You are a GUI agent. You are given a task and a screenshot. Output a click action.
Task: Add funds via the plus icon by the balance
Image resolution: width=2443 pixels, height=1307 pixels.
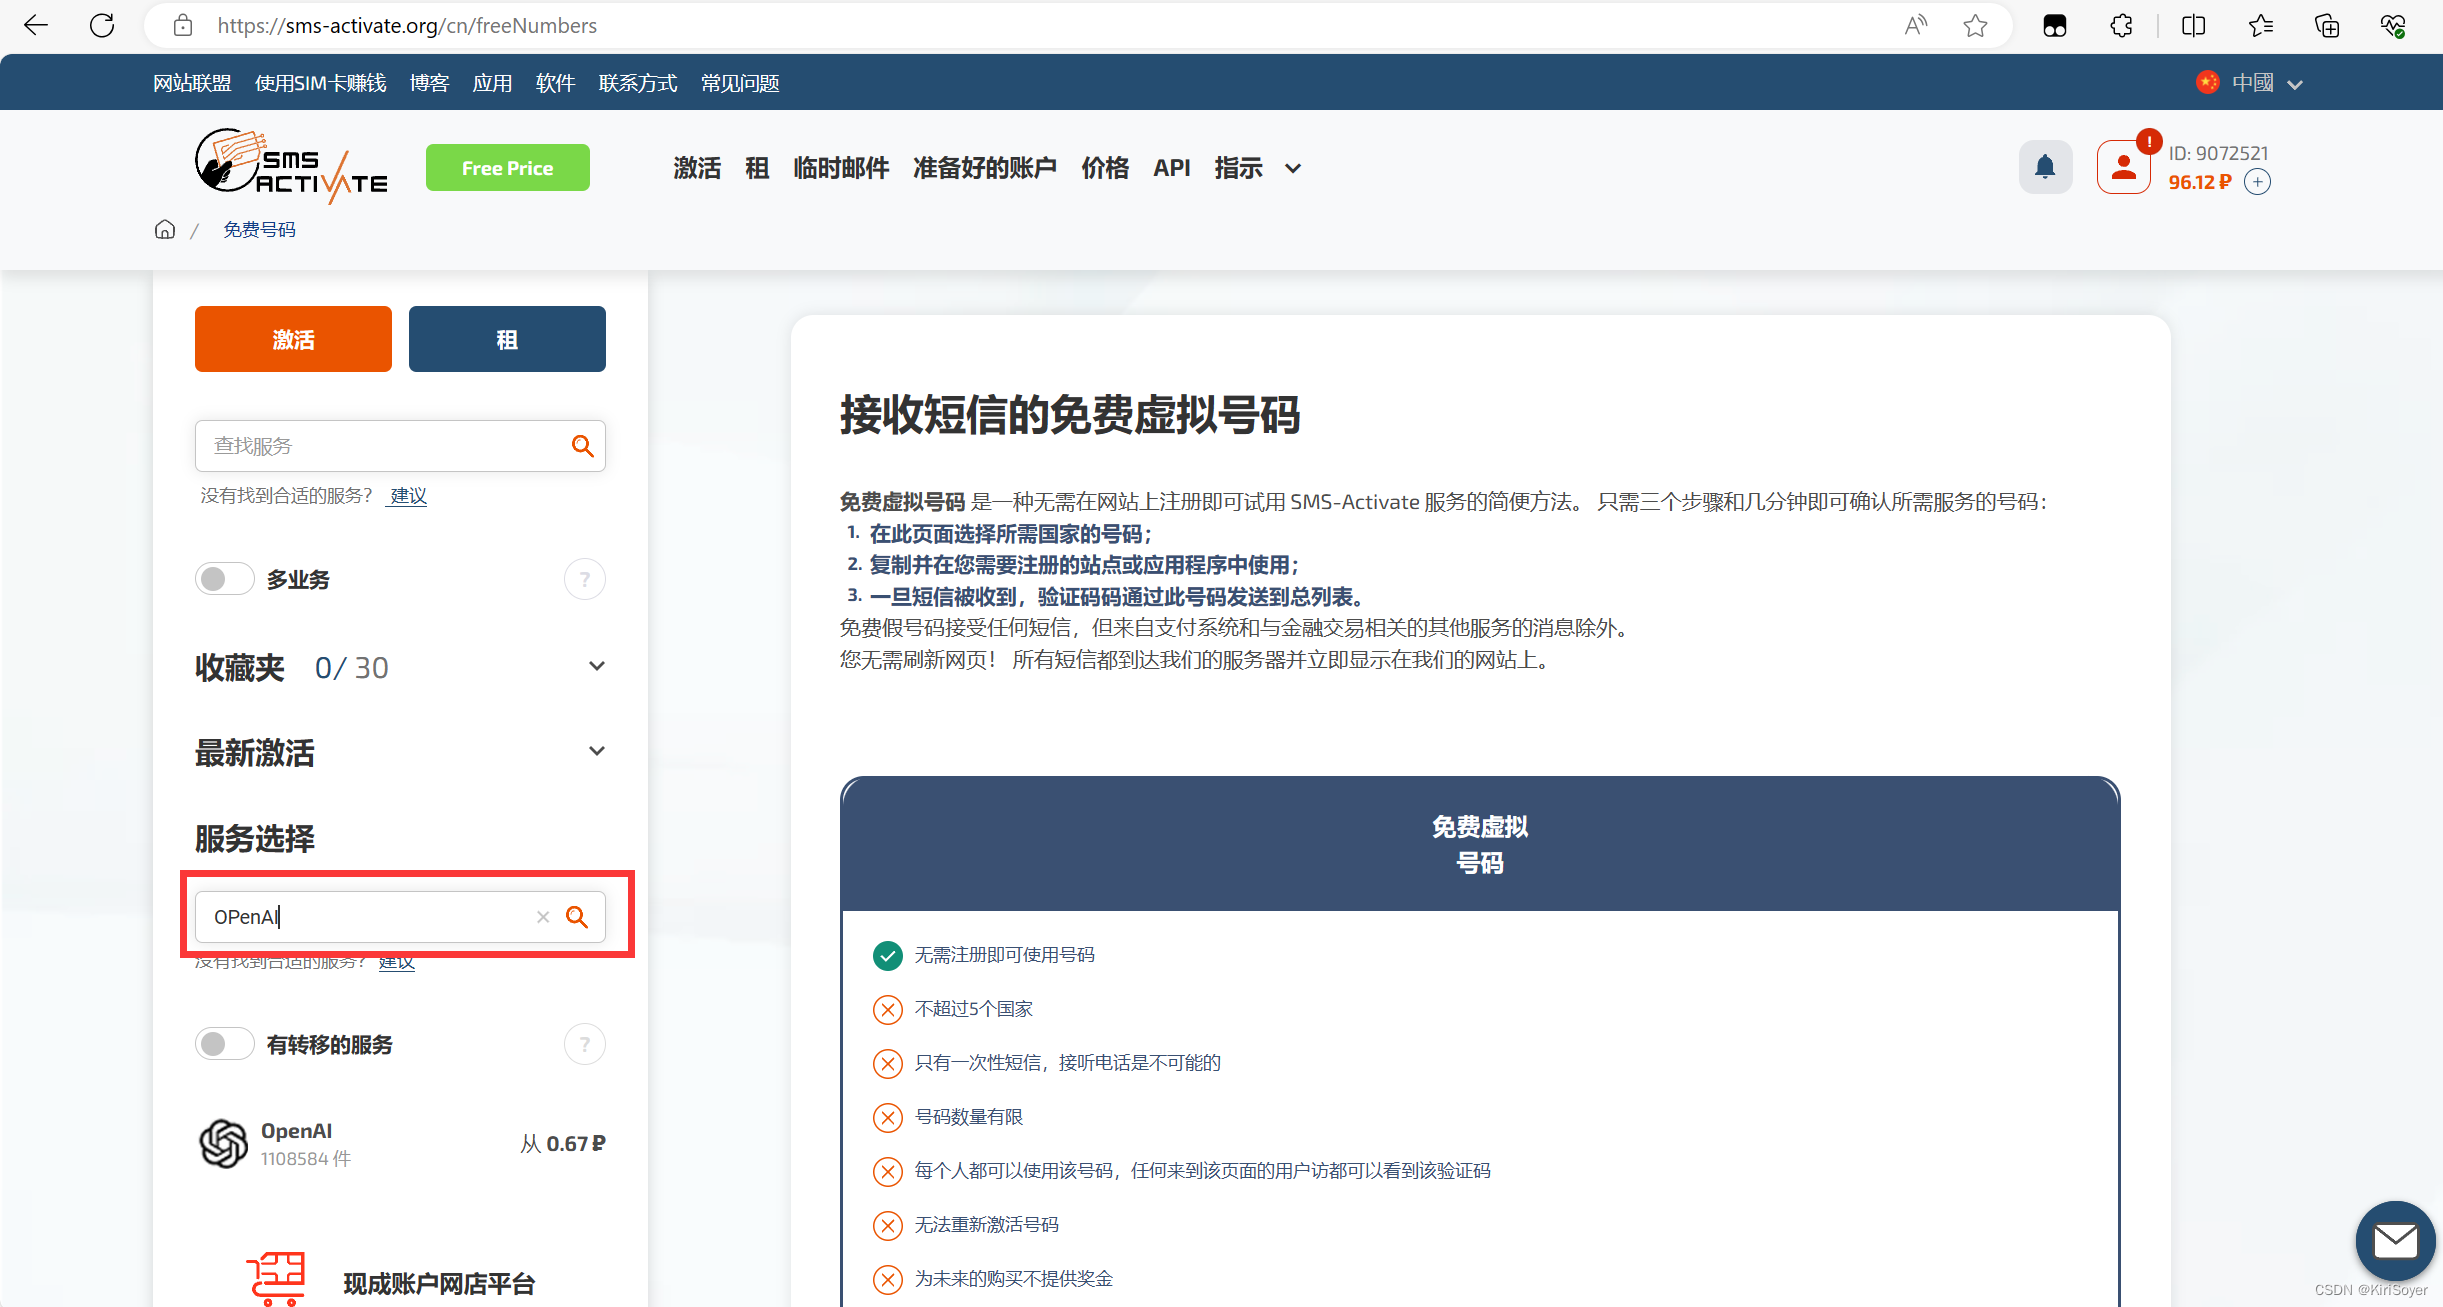point(2257,182)
